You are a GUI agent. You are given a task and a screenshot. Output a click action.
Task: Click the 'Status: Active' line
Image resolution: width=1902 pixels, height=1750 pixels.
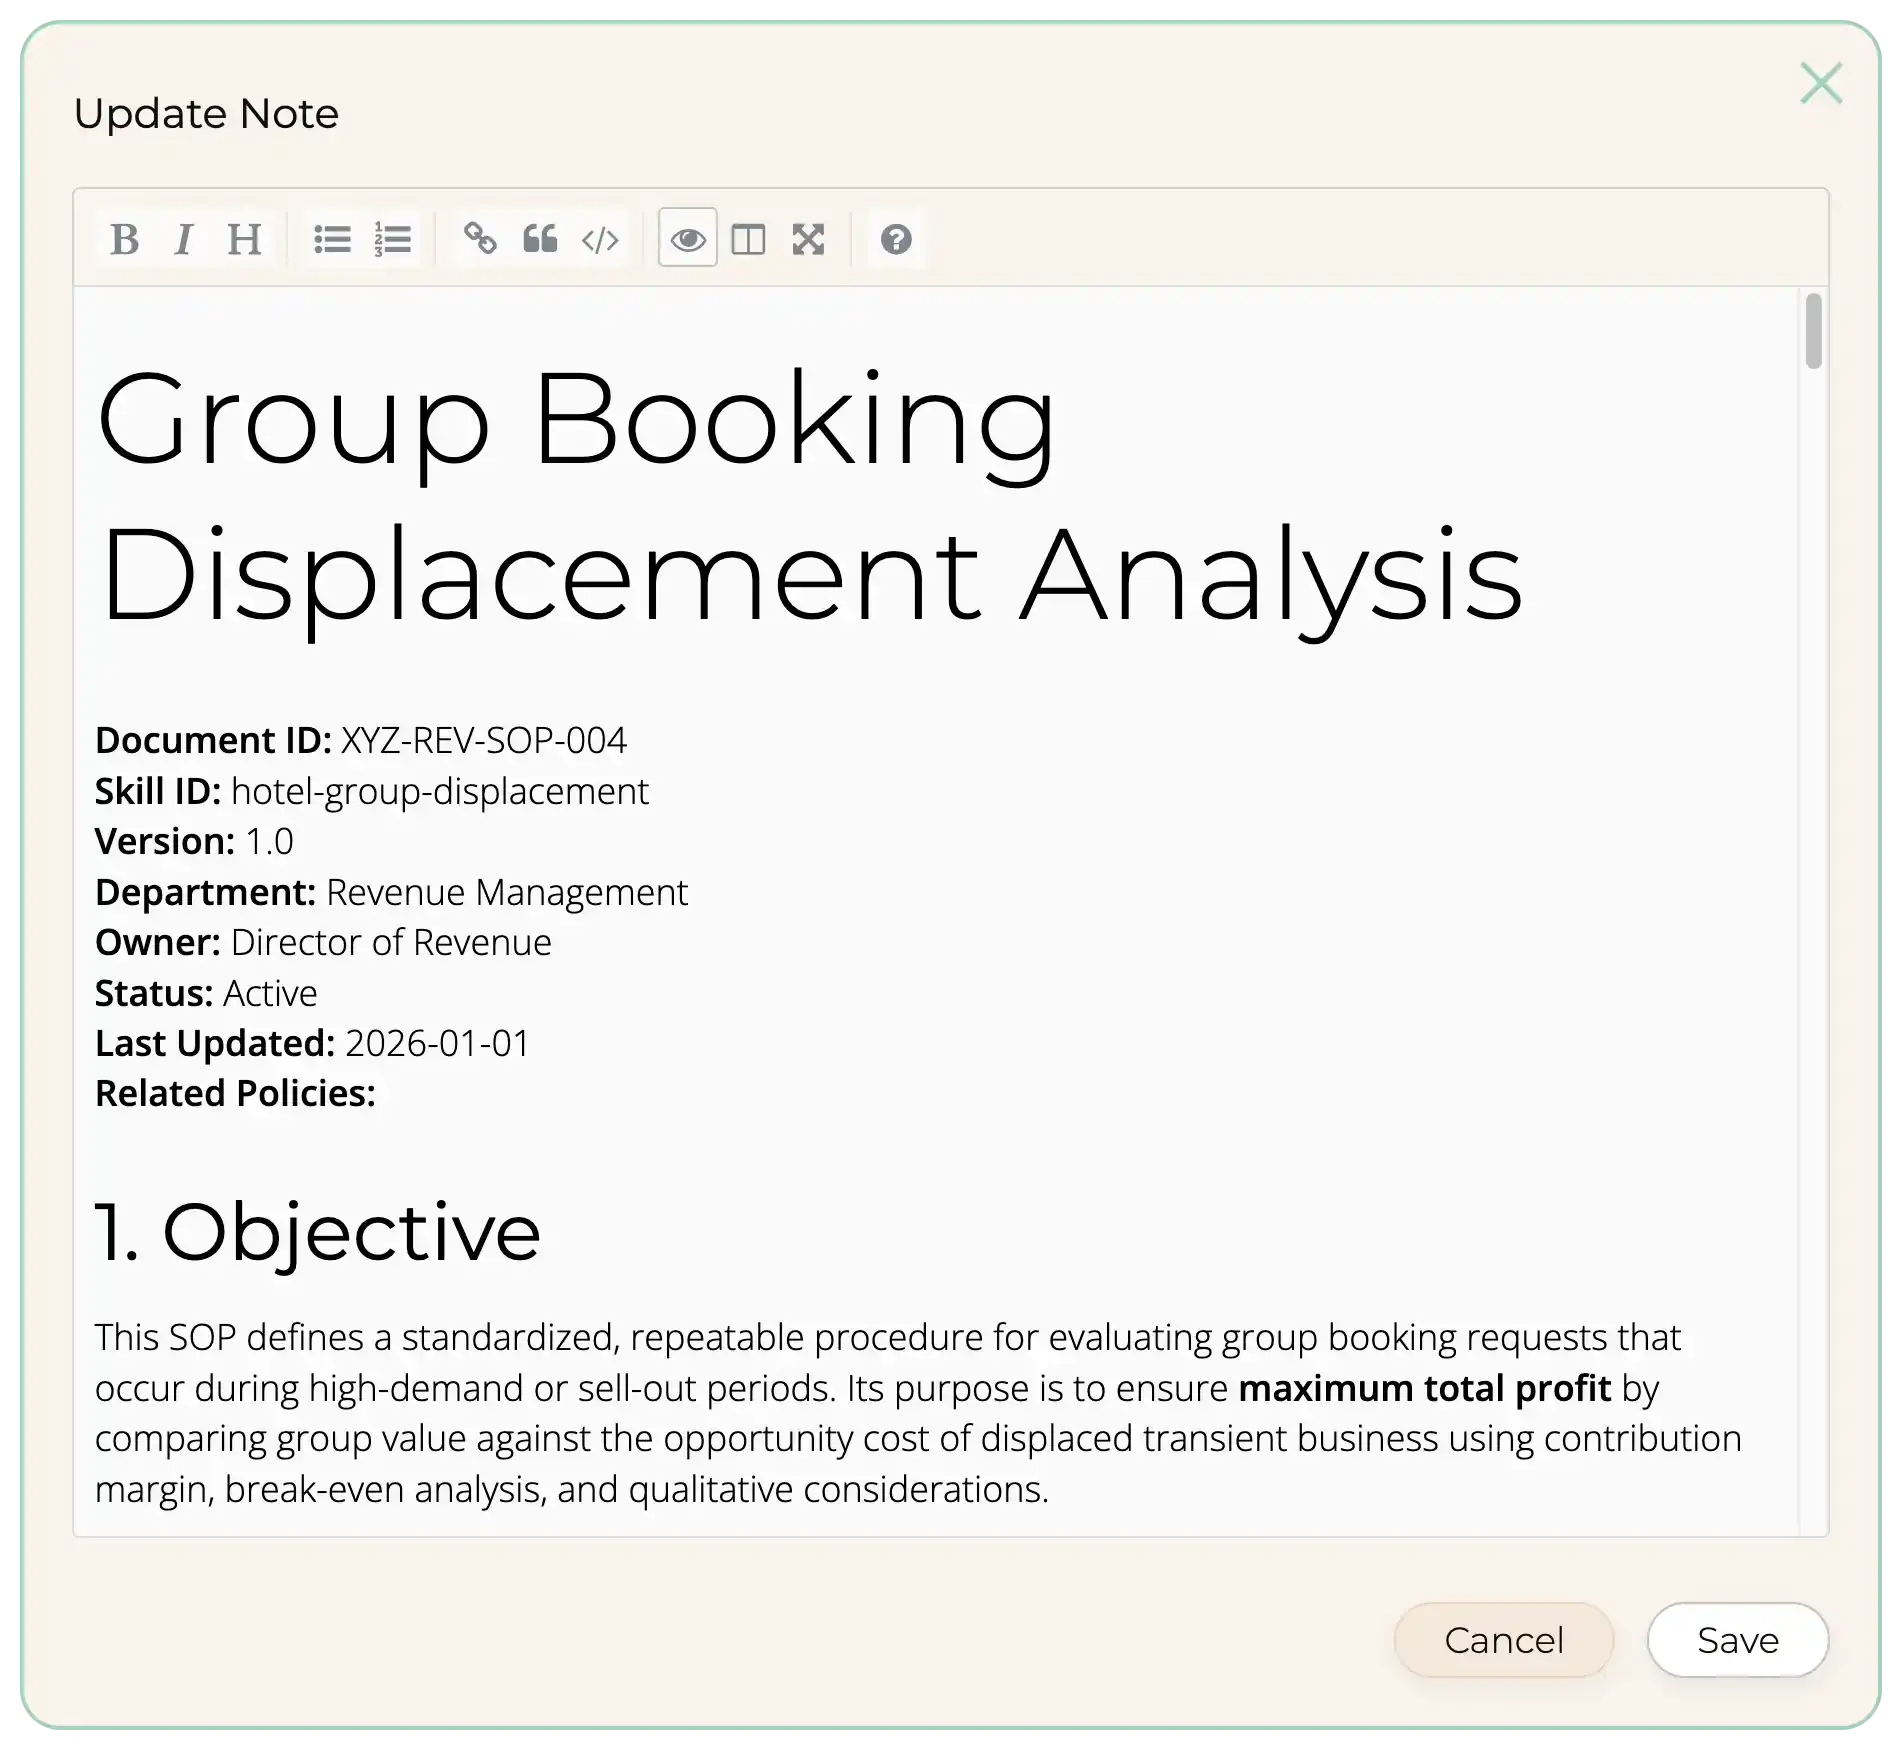click(x=206, y=993)
